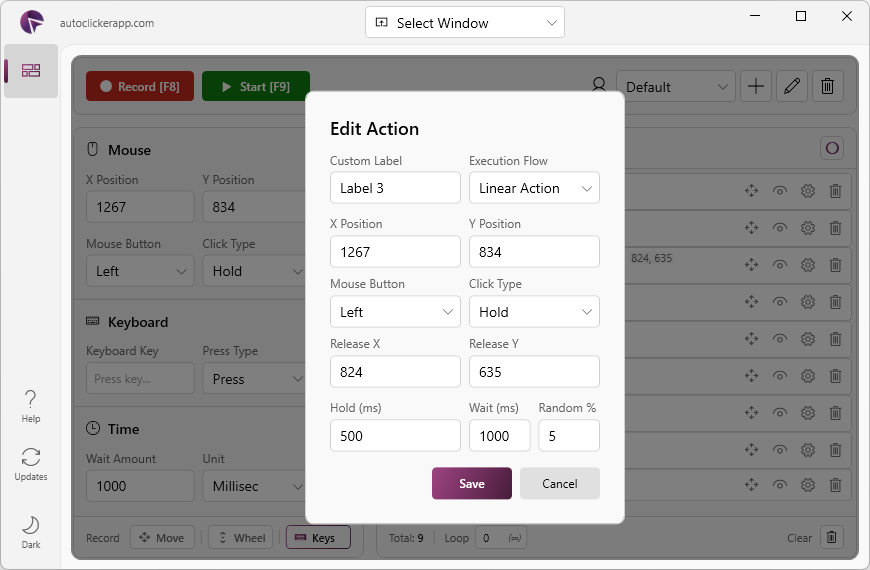The width and height of the screenshot is (870, 570).
Task: Click the Record [F8] button
Action: [140, 86]
